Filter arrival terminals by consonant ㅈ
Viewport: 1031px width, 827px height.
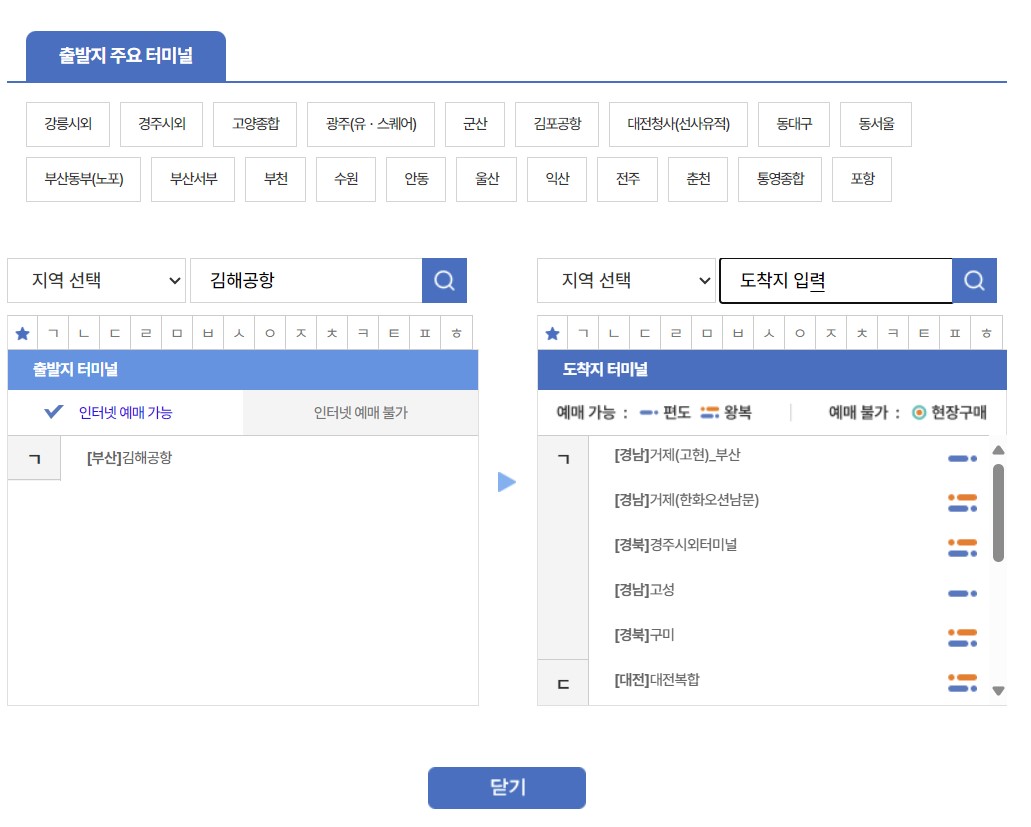(x=830, y=333)
